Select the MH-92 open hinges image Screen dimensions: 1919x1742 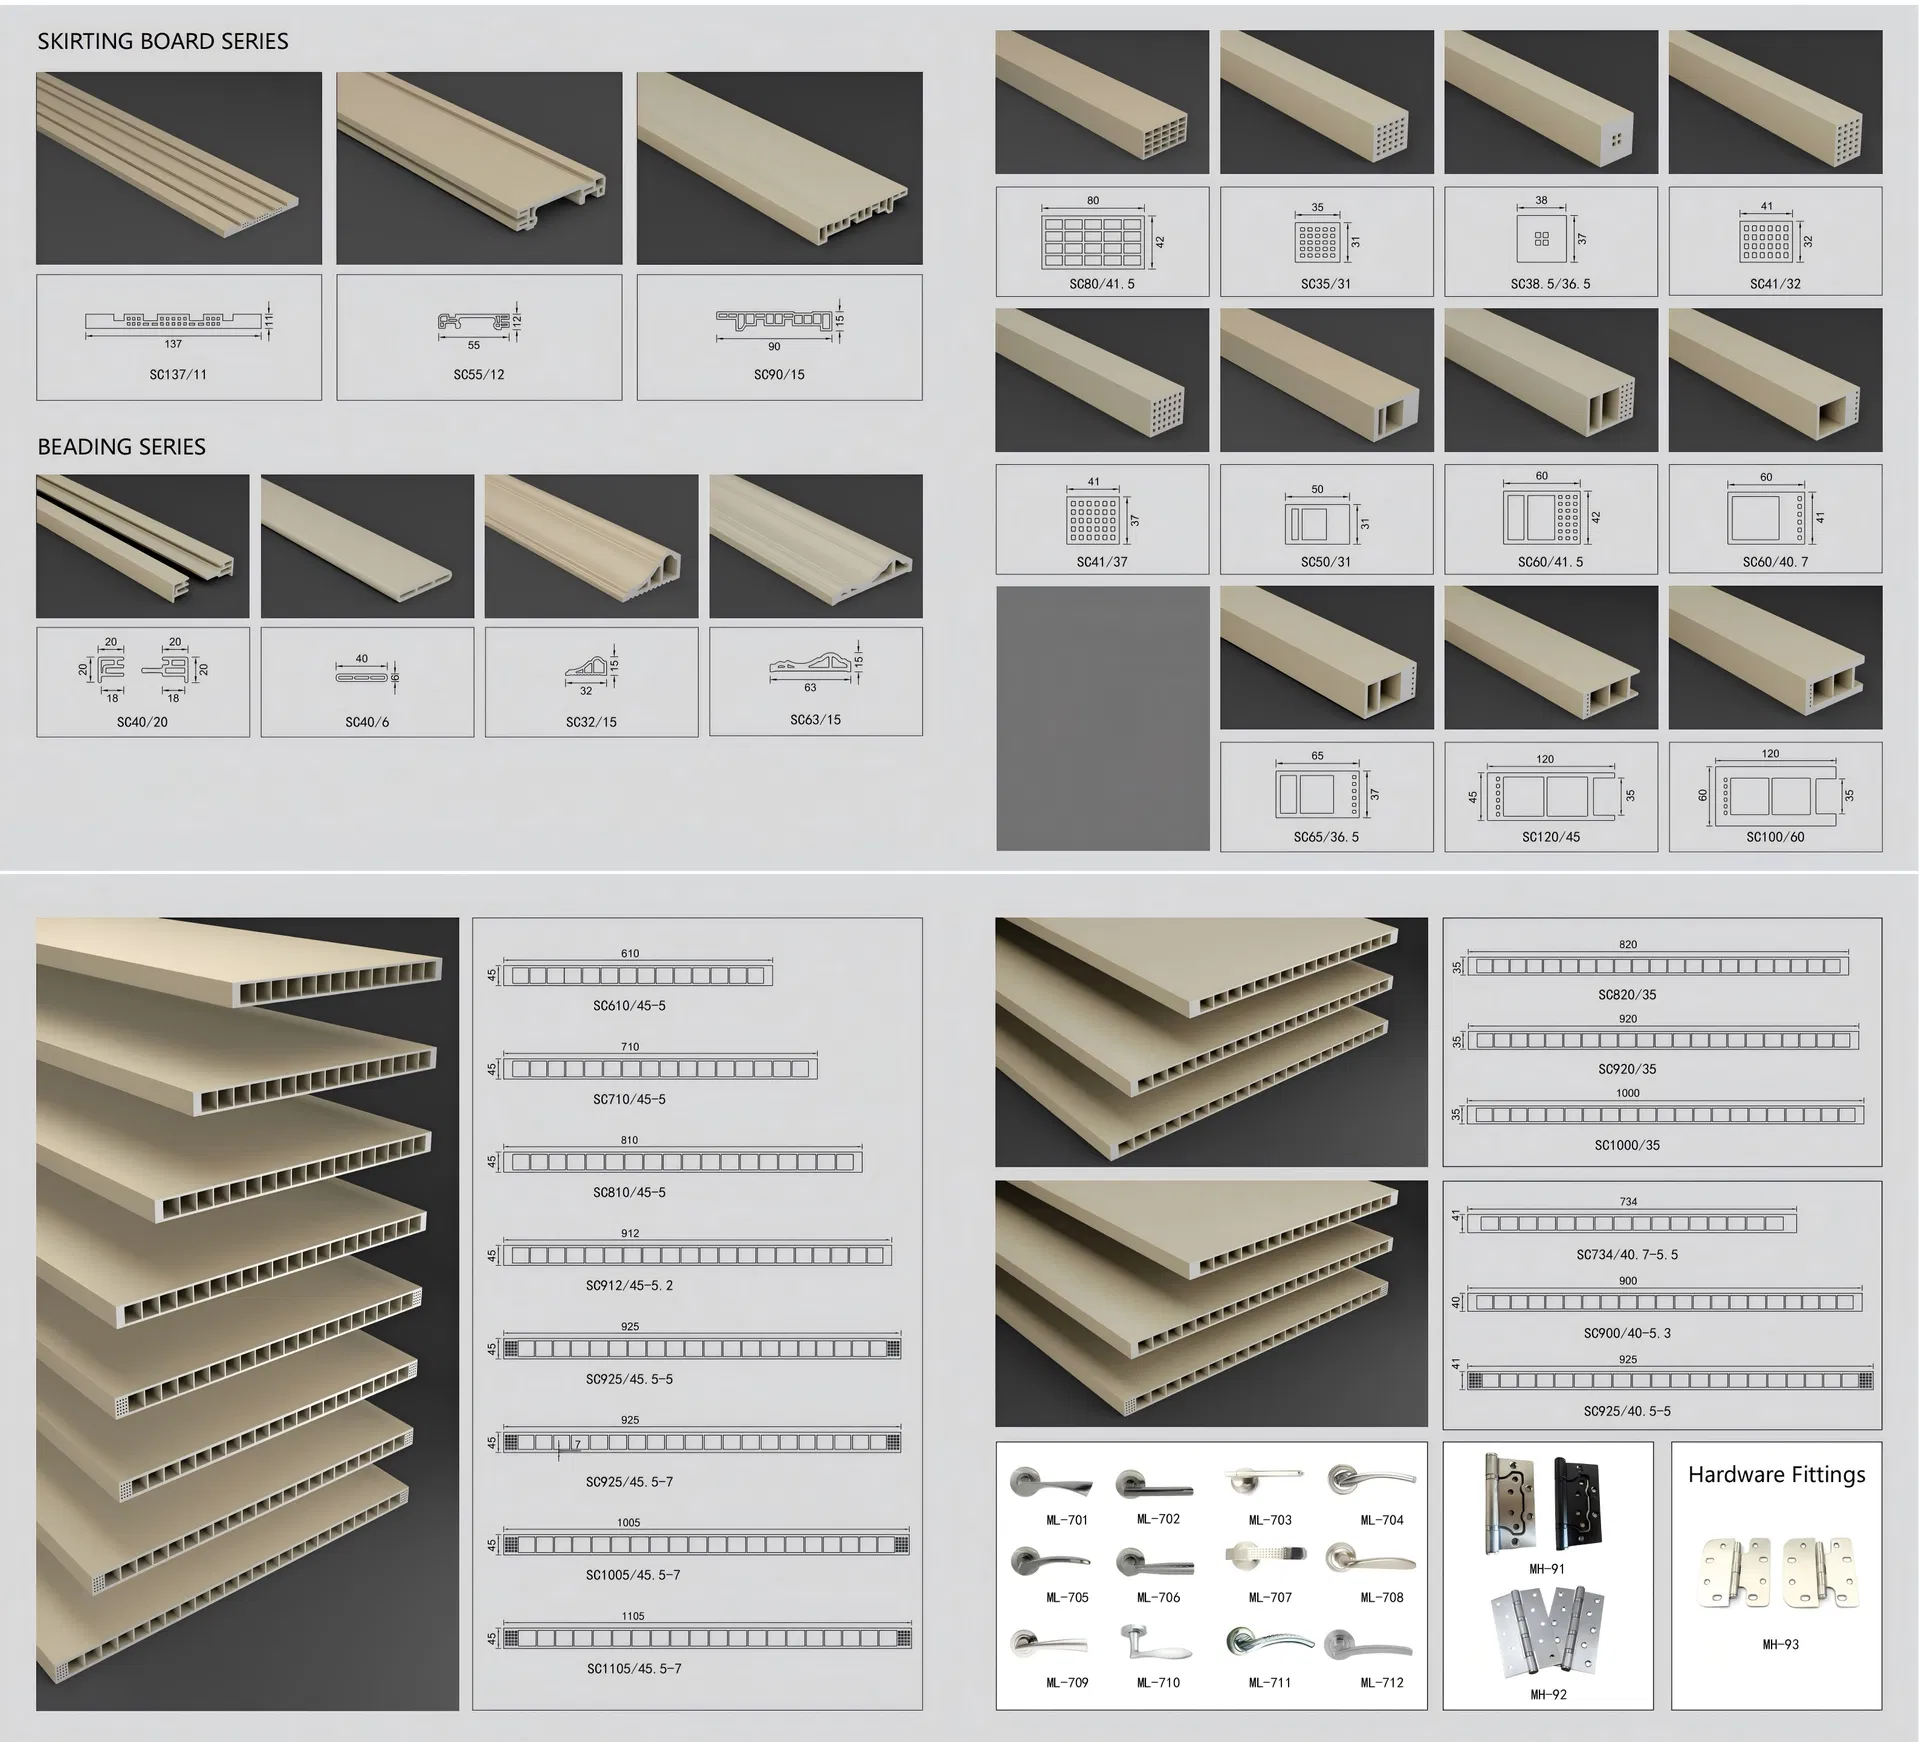click(1545, 1633)
